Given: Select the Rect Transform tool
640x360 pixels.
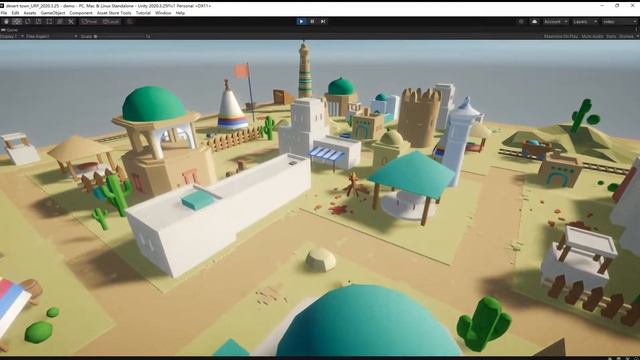Looking at the screenshot, I should coord(49,22).
